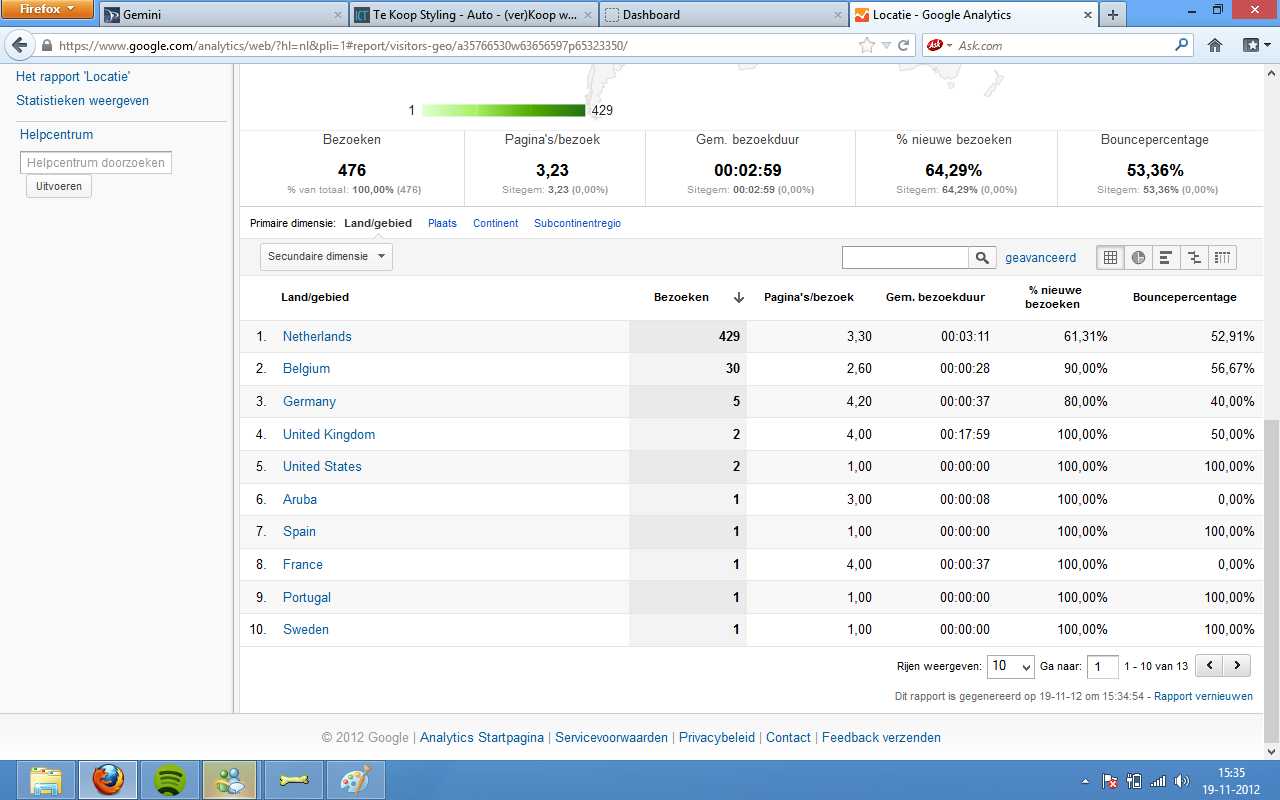This screenshot has width=1280, height=800.
Task: Switch to the data table view icon
Action: (1110, 258)
